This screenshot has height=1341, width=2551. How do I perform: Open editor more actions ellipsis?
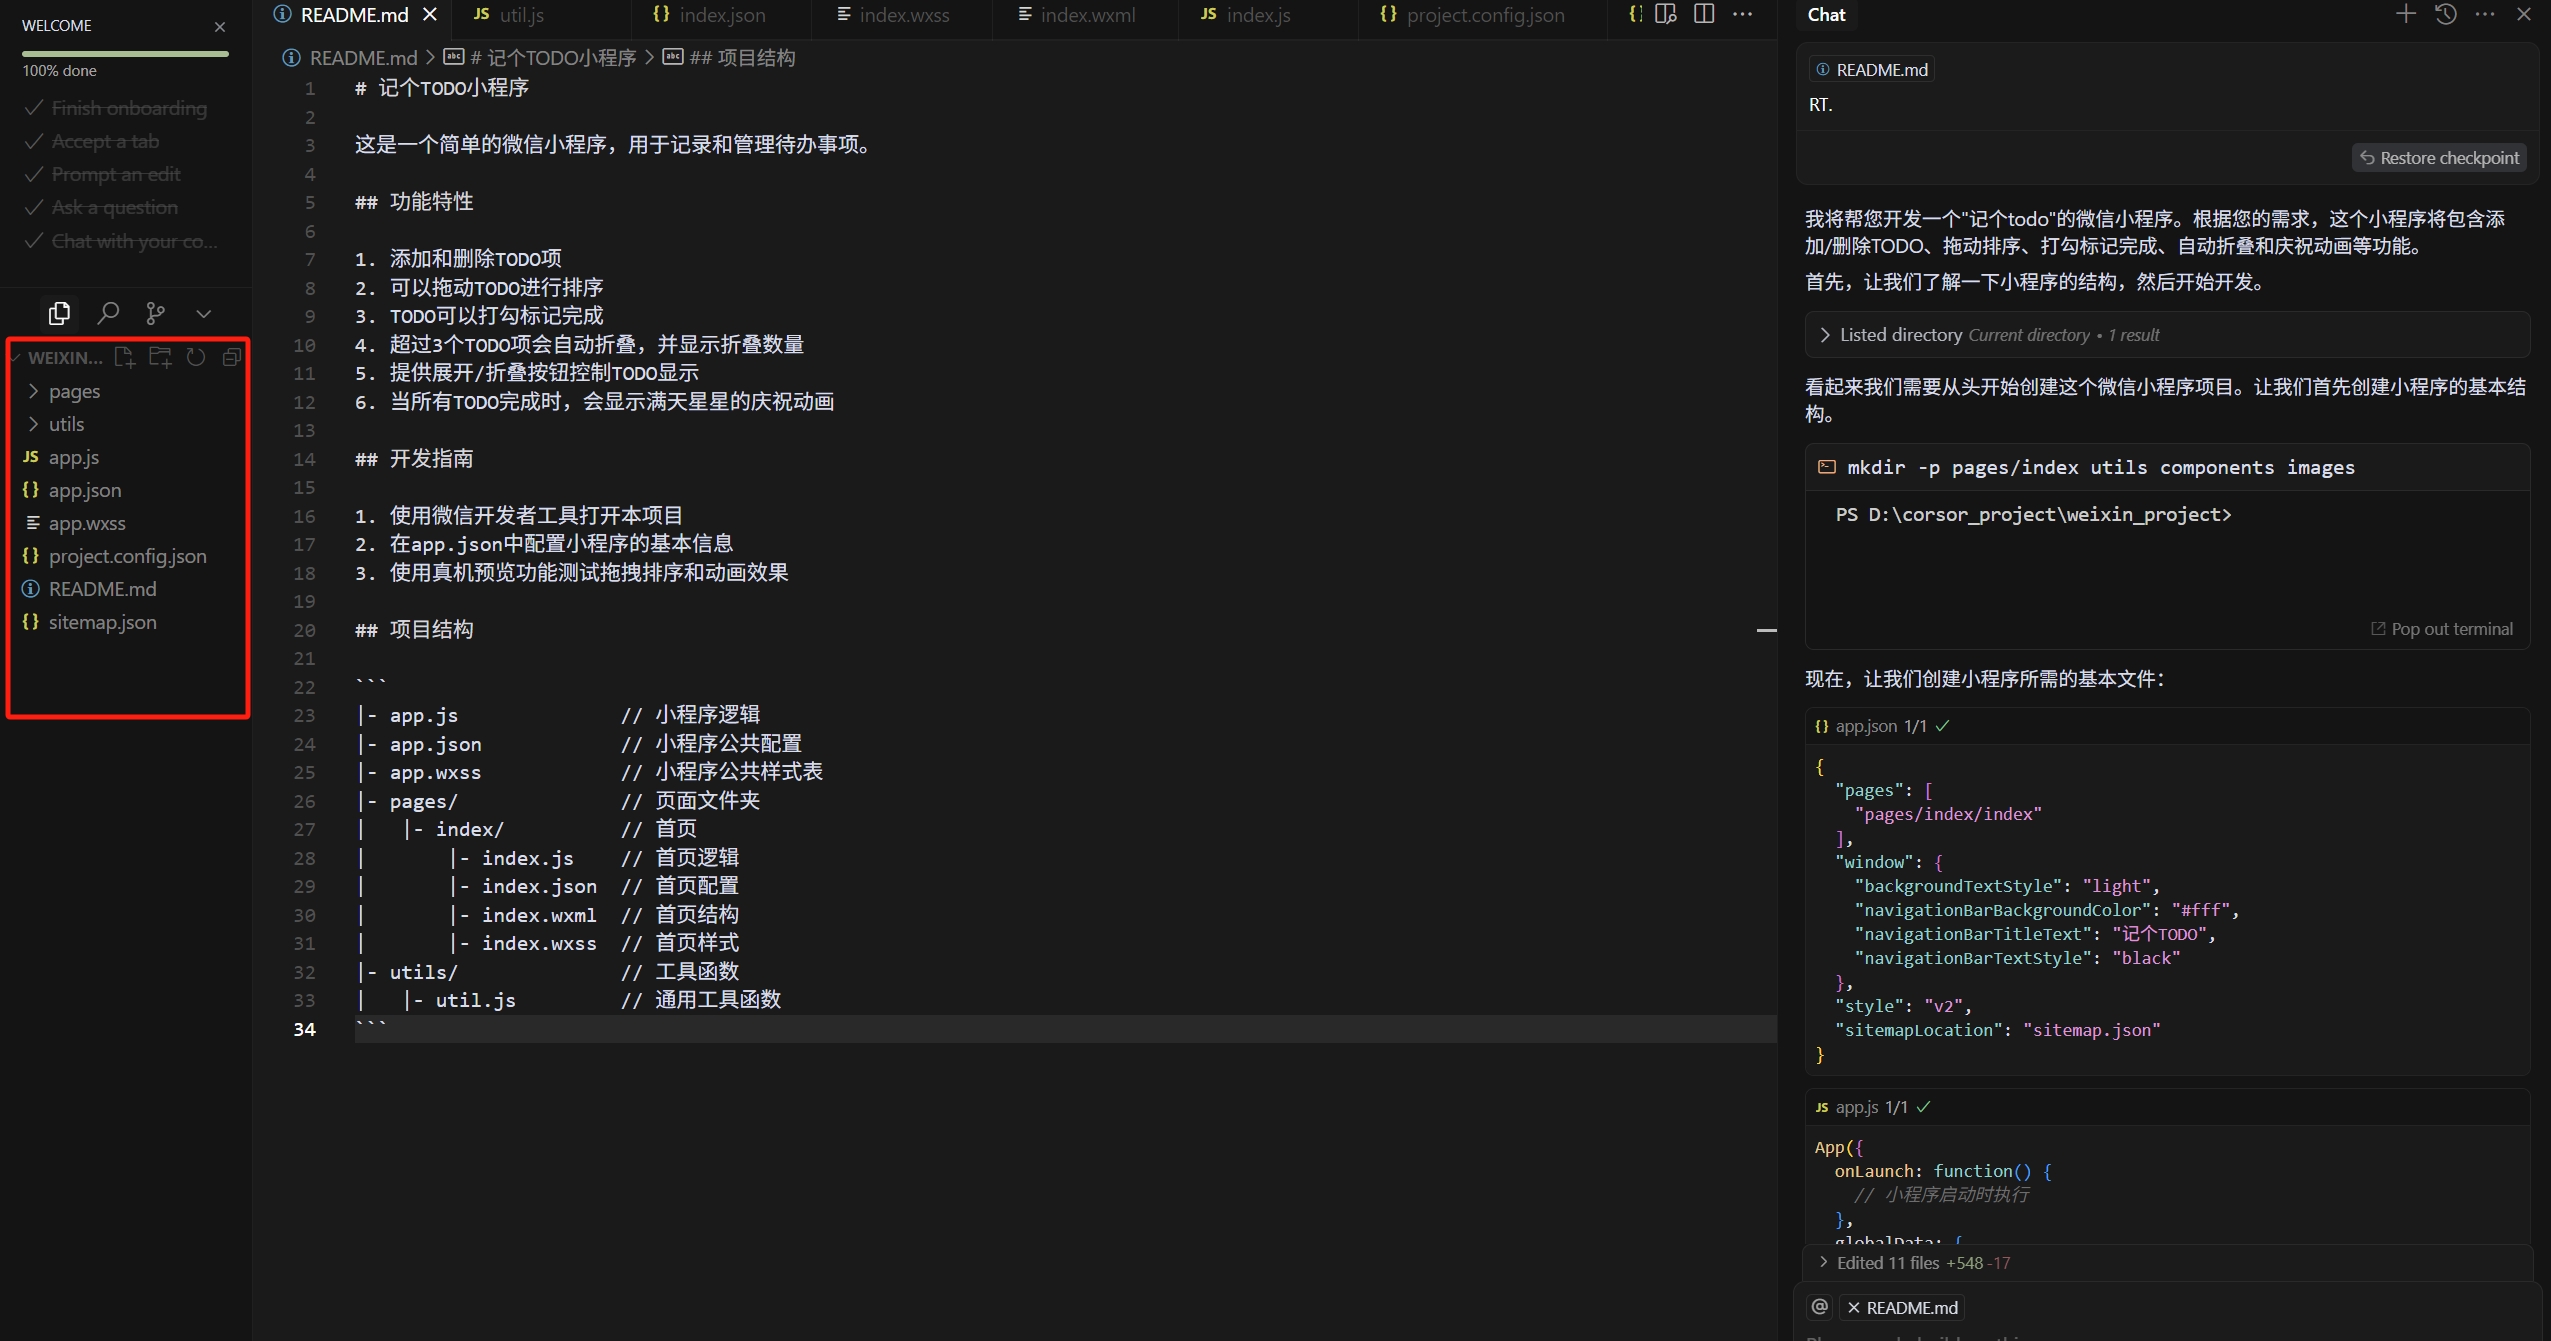[x=1742, y=14]
